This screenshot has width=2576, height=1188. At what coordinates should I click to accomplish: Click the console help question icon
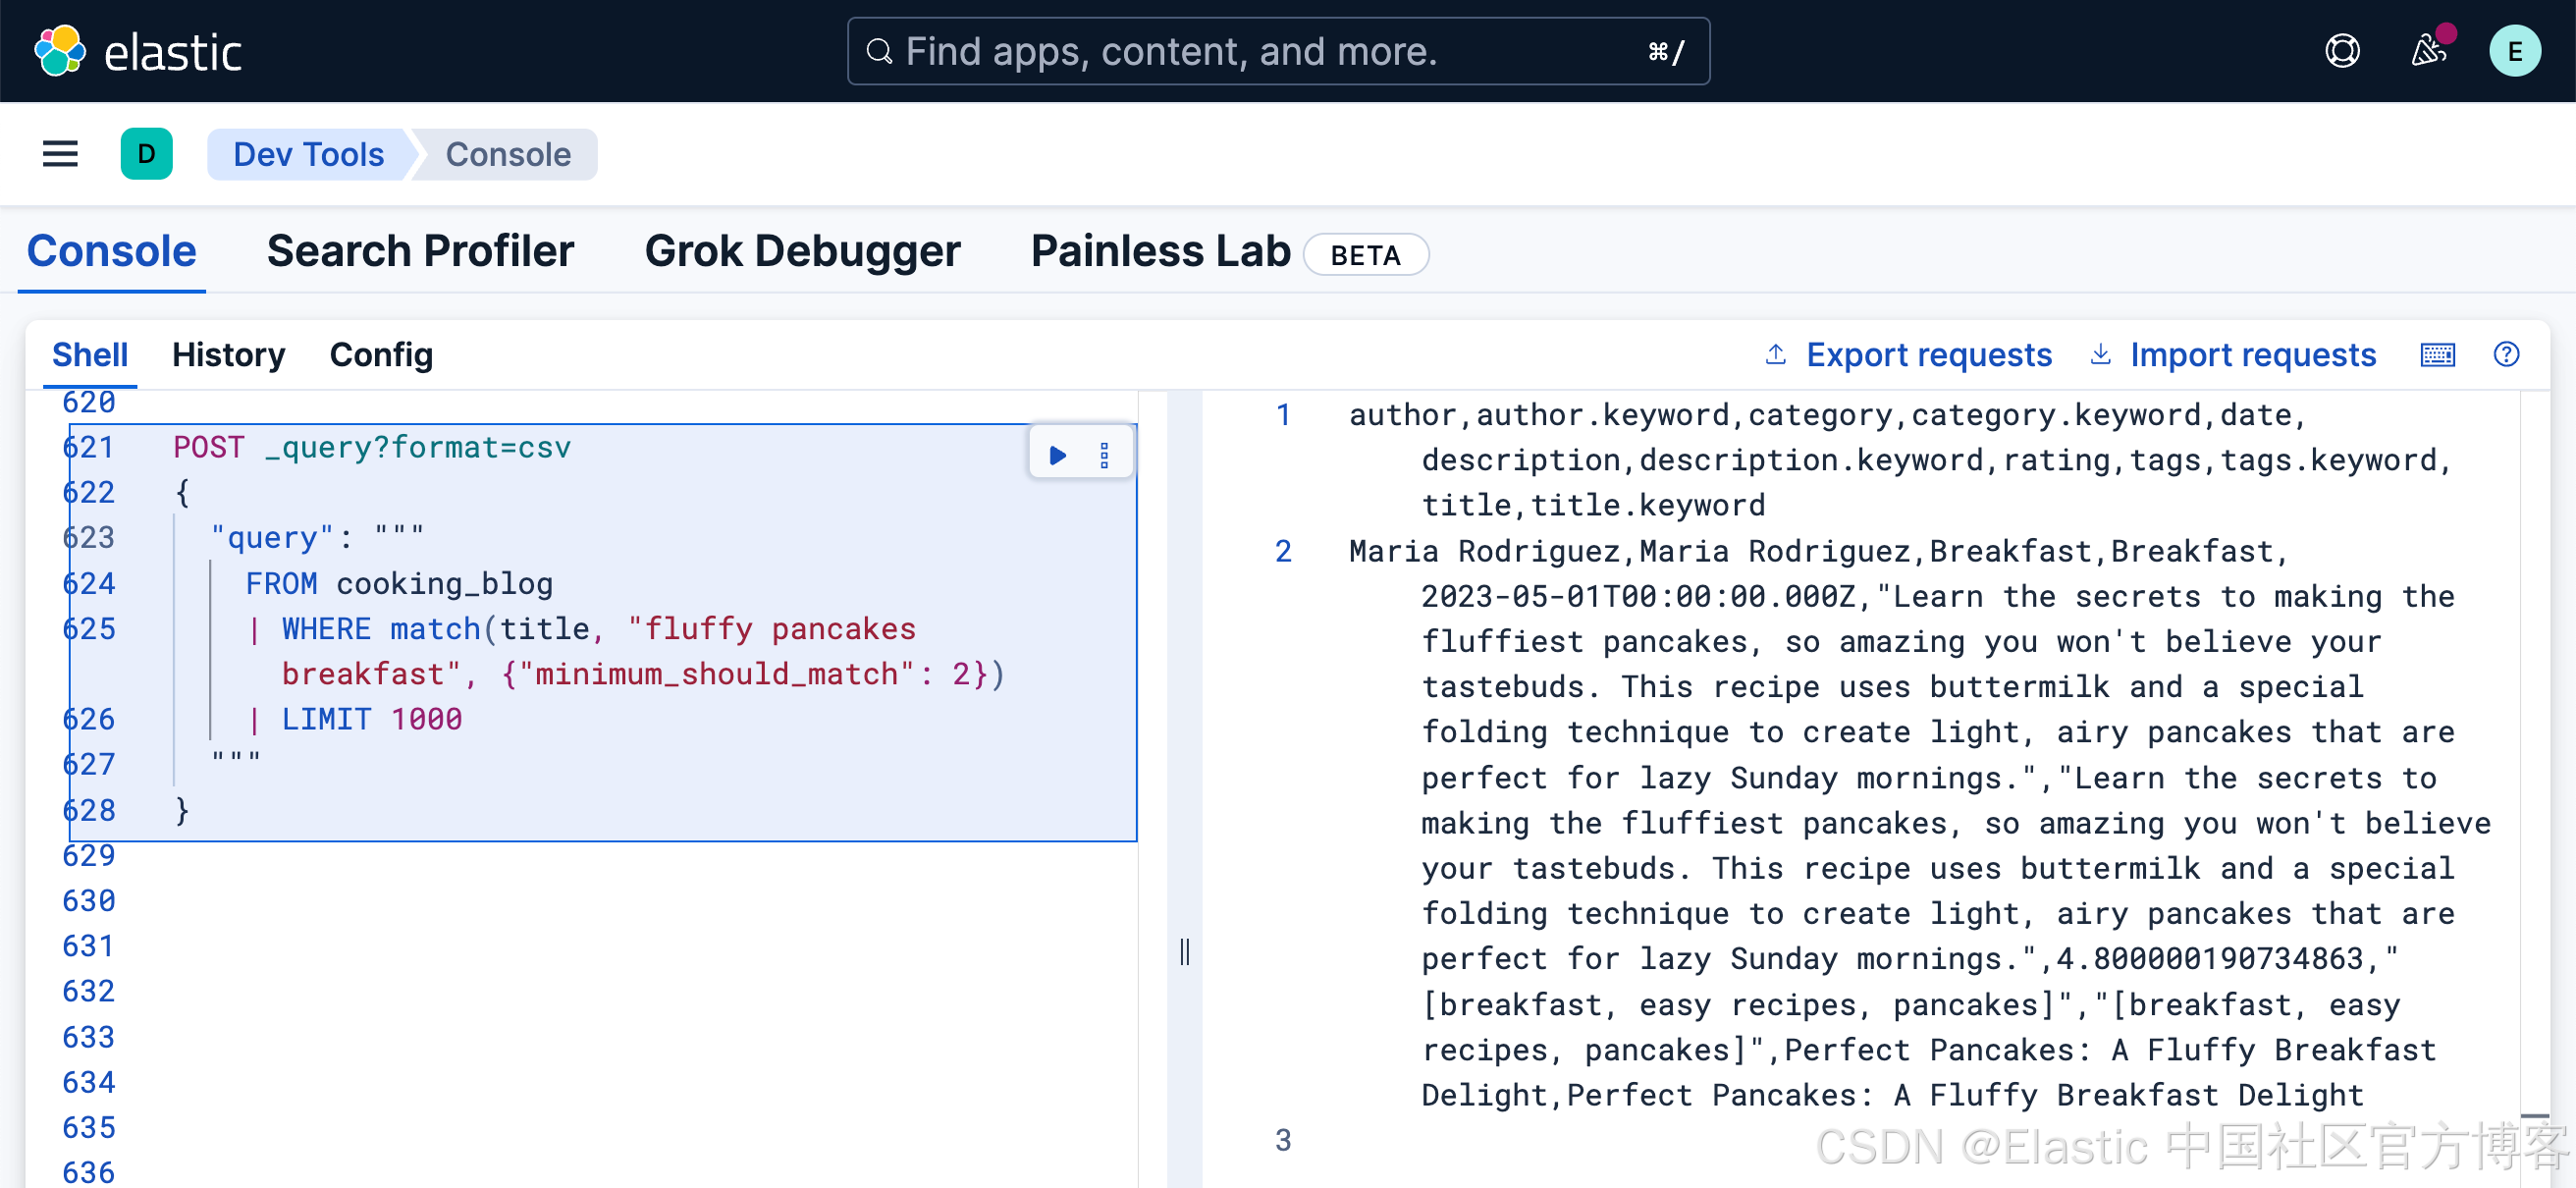point(2506,355)
